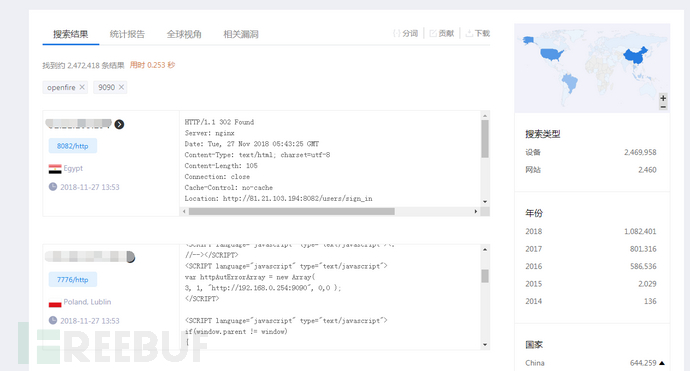Click scroll down arrow in second response box
This screenshot has height=371, width=690.
485,345
